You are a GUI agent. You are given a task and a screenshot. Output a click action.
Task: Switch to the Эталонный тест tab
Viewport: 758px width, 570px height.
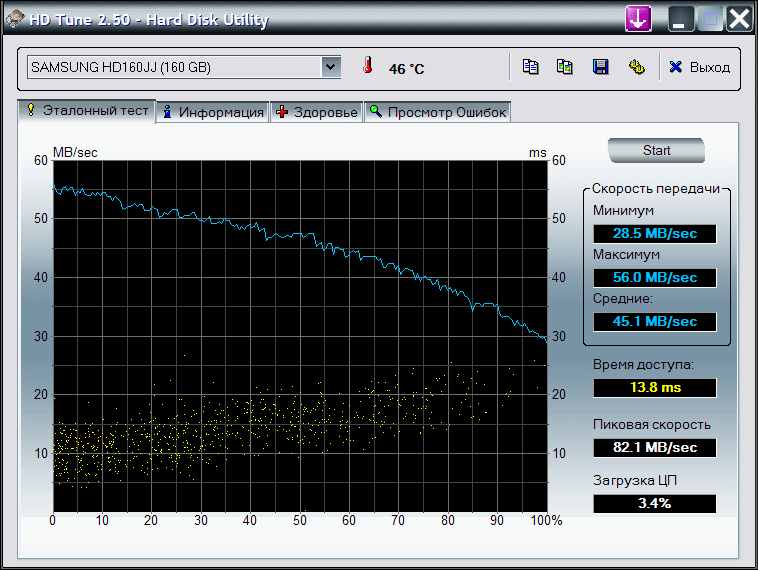[87, 111]
